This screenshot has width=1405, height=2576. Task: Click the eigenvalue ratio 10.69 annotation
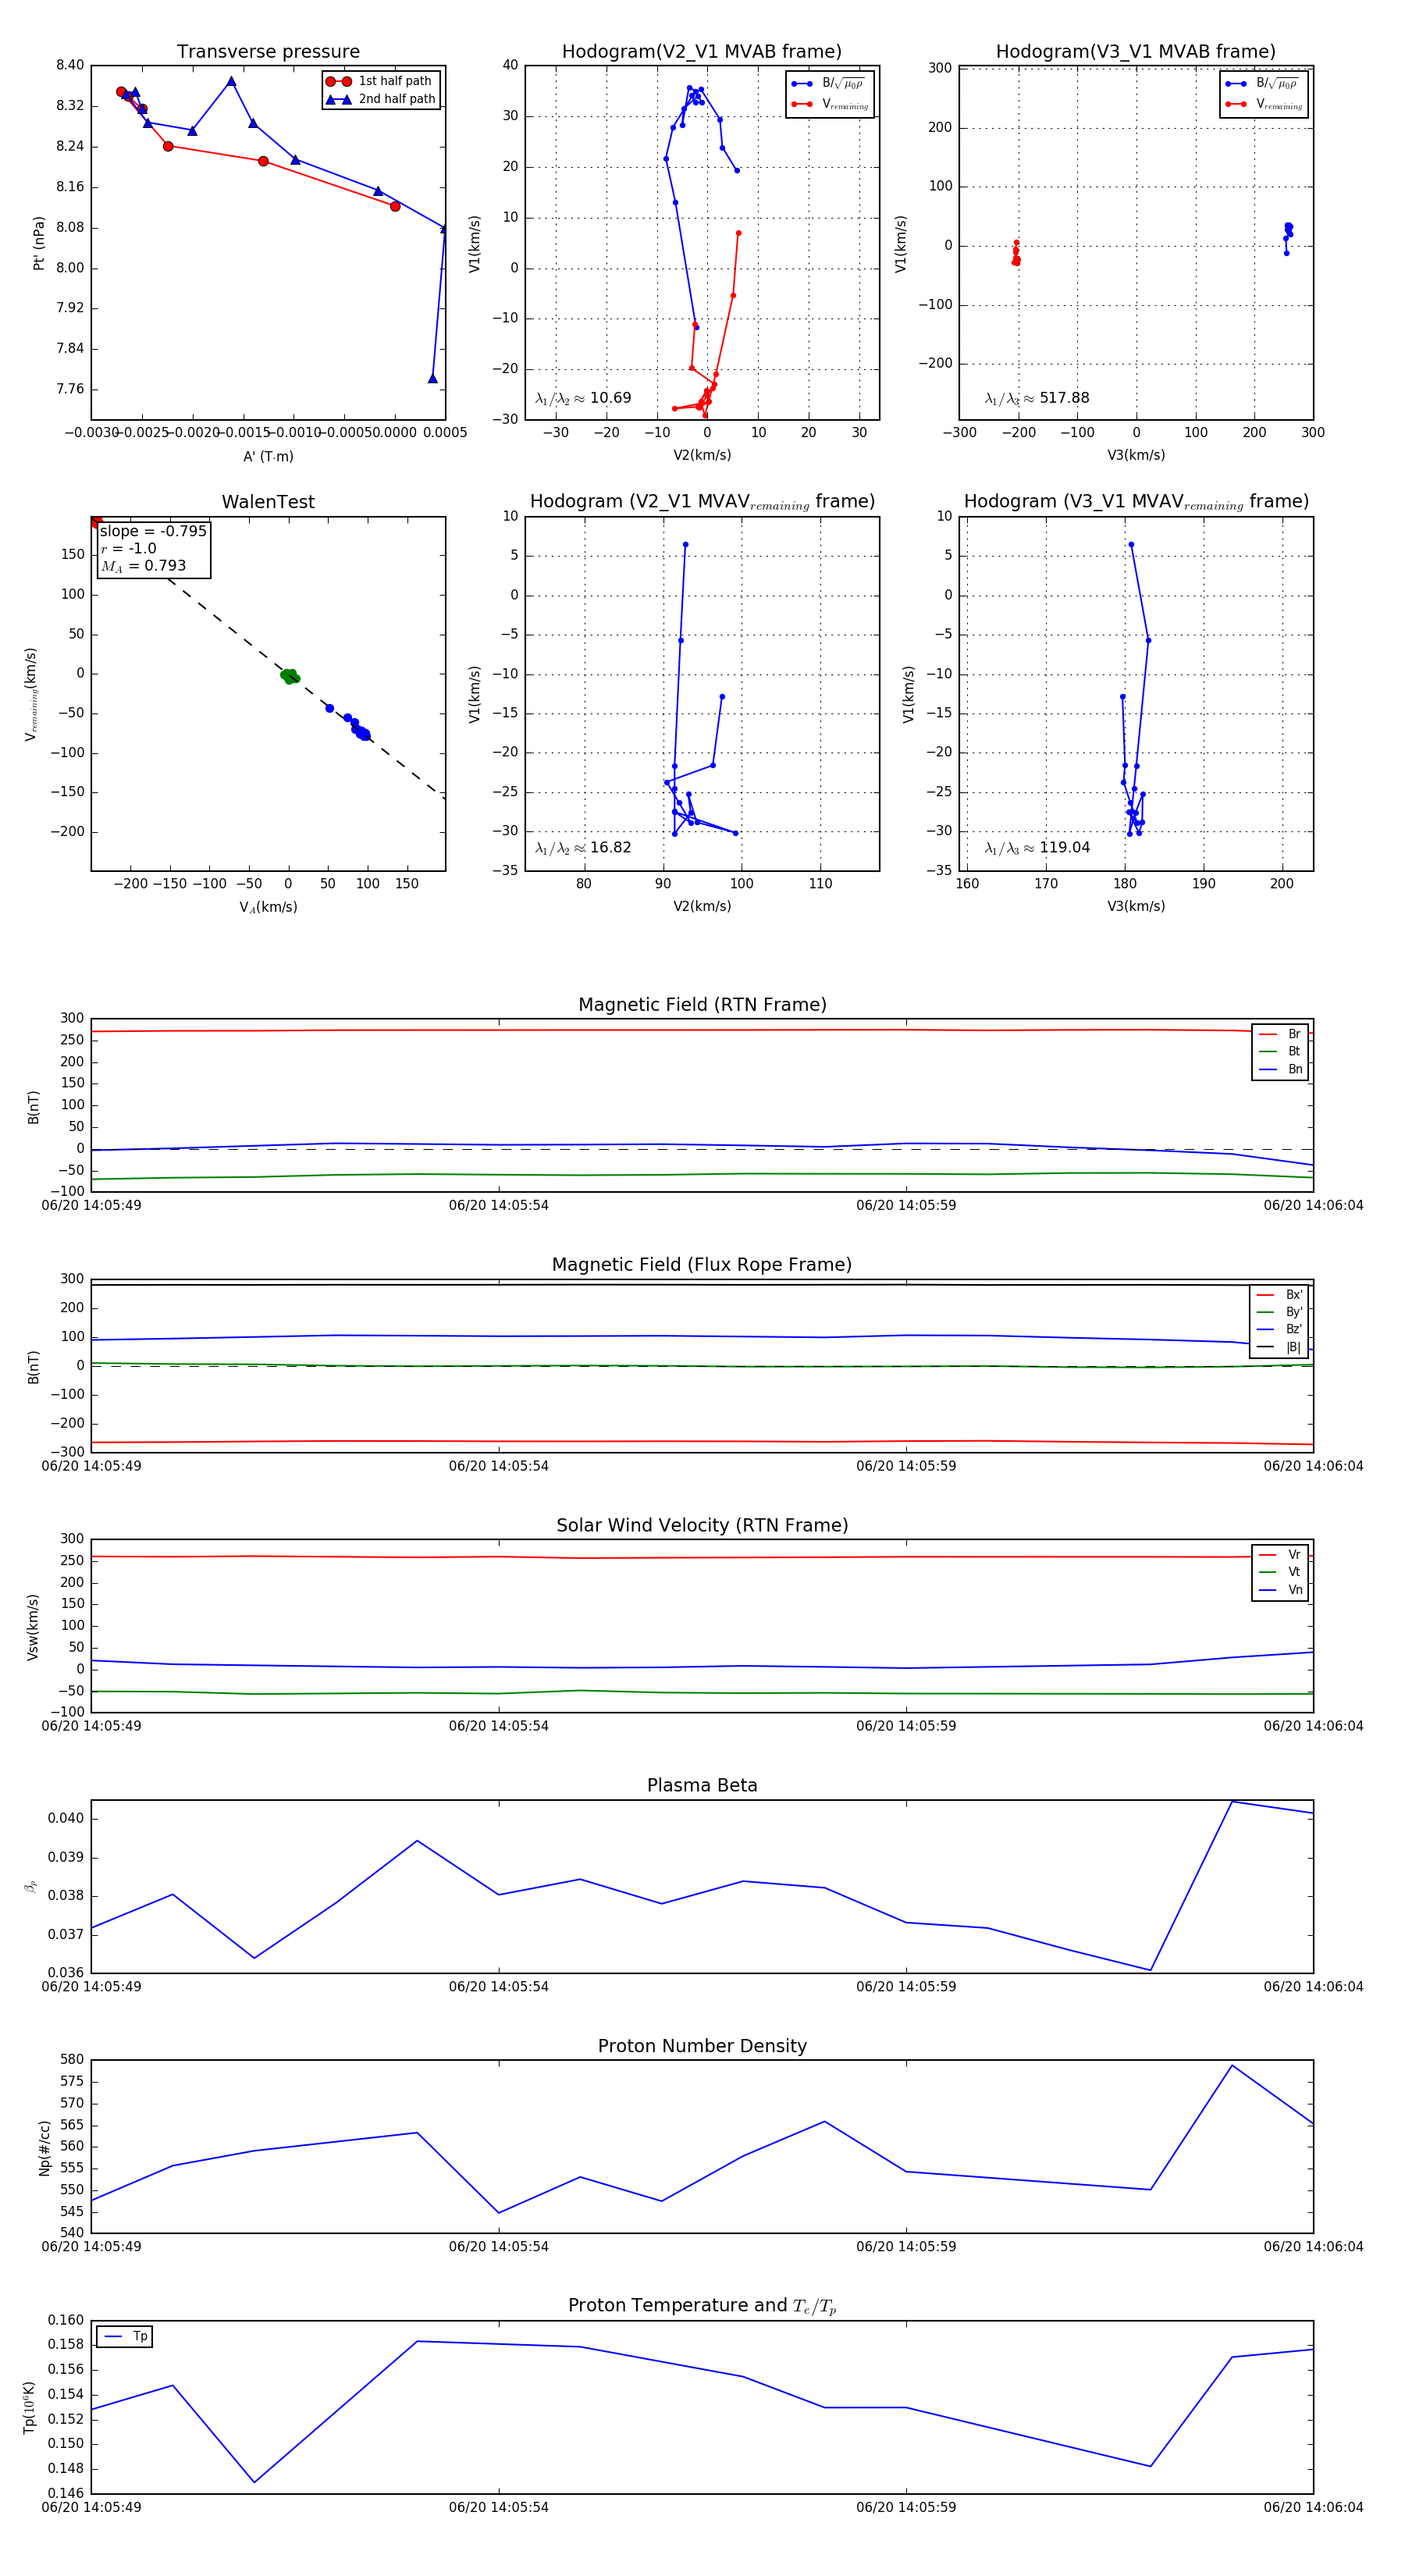coord(583,398)
